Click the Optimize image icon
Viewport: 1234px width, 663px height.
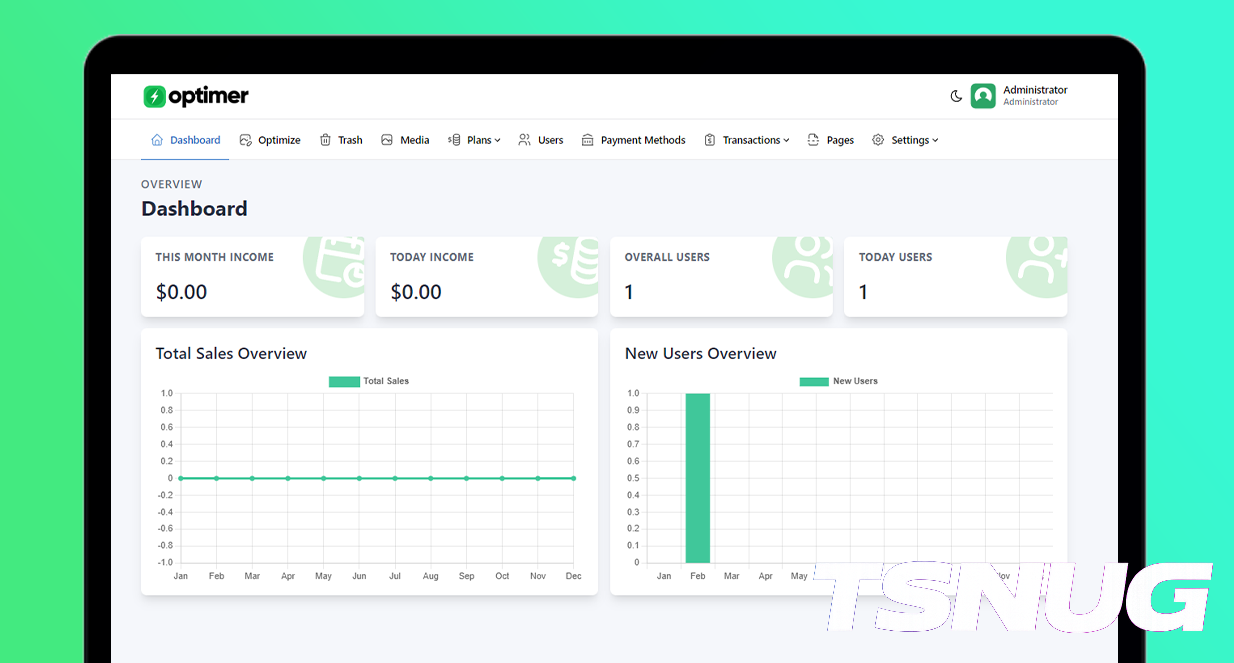[x=246, y=140]
